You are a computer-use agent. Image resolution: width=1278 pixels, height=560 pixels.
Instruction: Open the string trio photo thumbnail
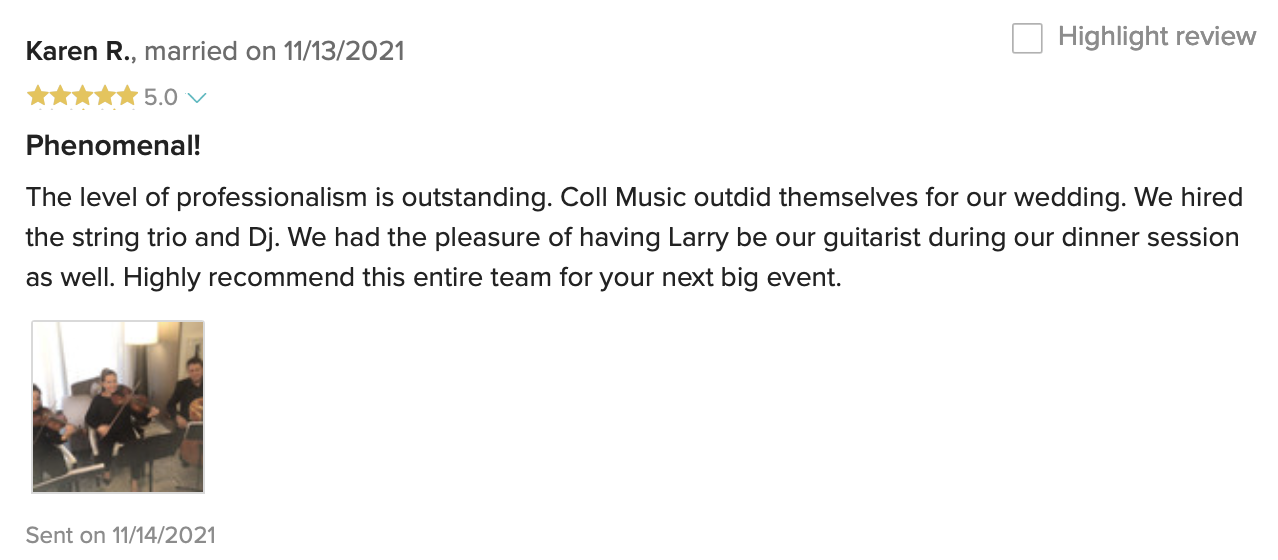(118, 406)
